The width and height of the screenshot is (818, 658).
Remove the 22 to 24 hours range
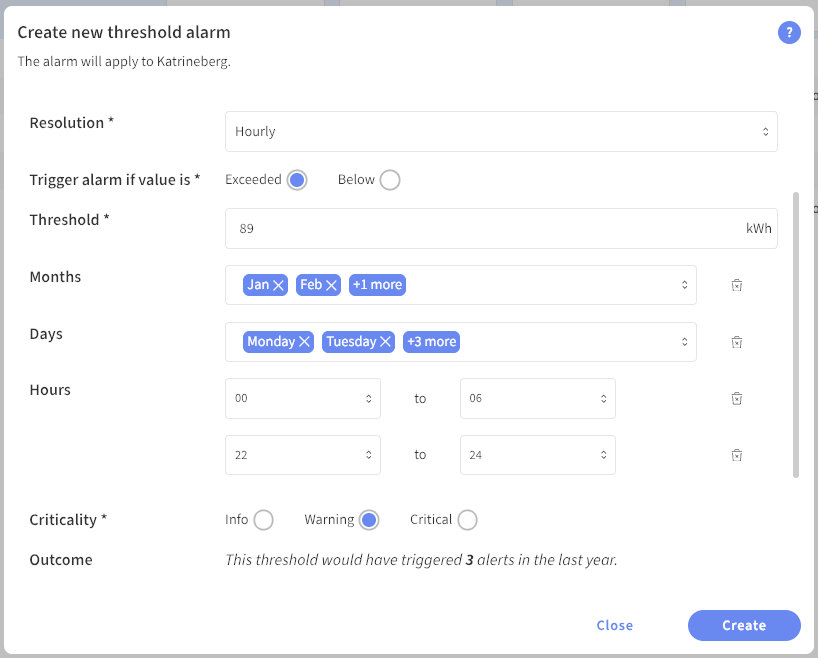tap(737, 455)
